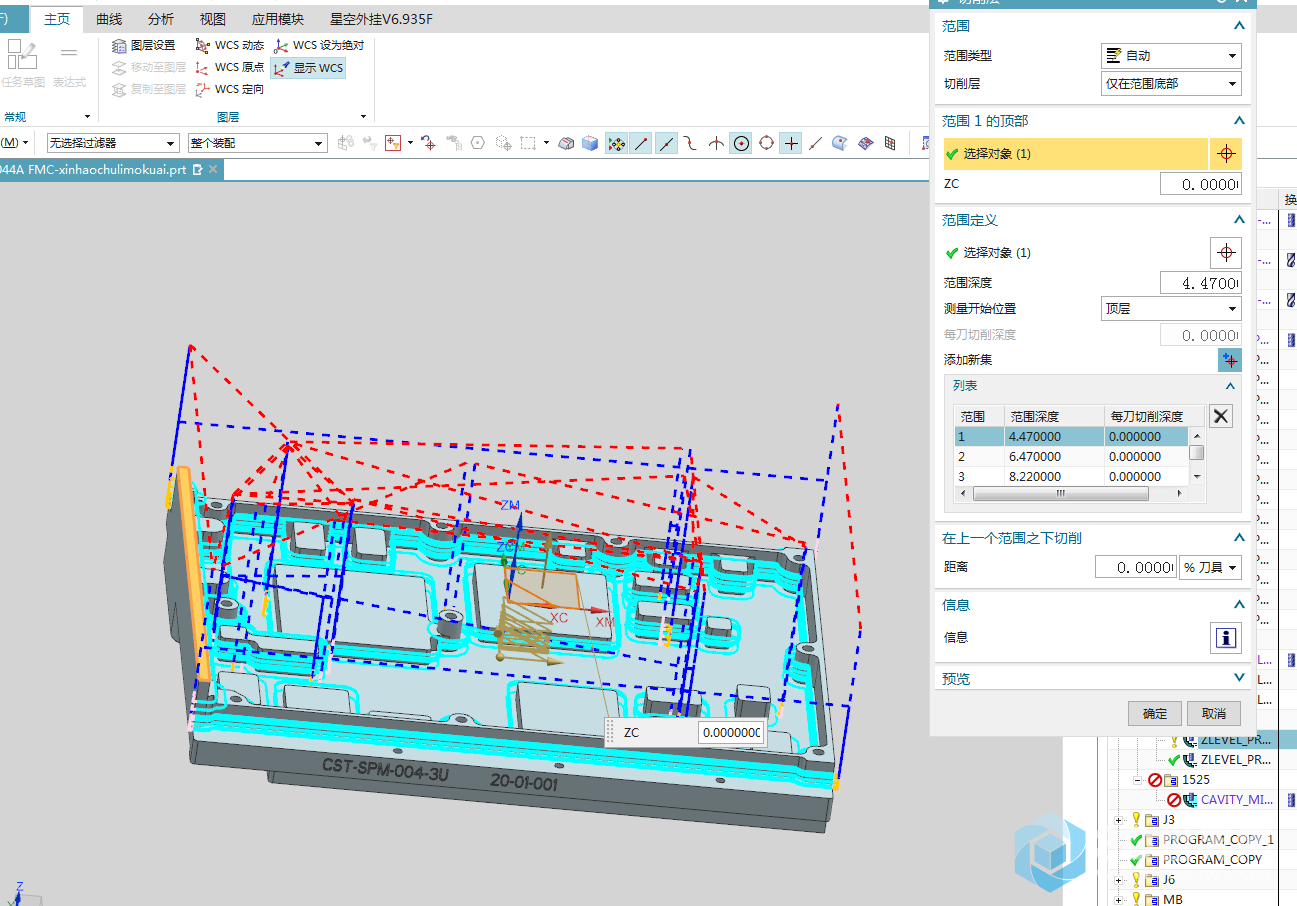1297x906 pixels.
Task: Click the list's horizontal scrollbar
Action: tap(1073, 494)
